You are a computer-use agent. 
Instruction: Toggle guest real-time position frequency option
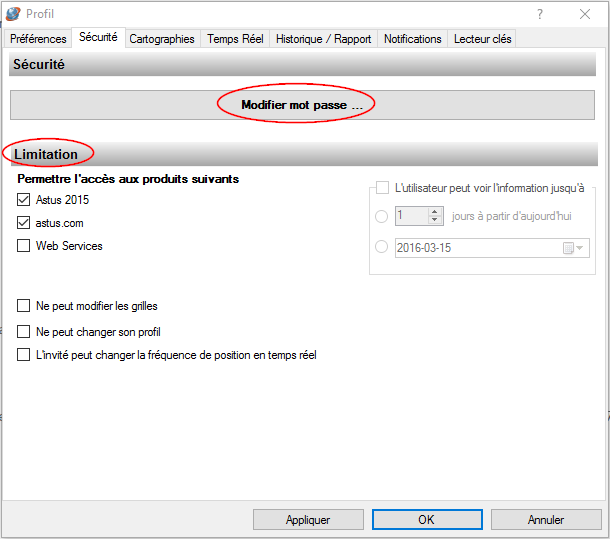(24, 355)
